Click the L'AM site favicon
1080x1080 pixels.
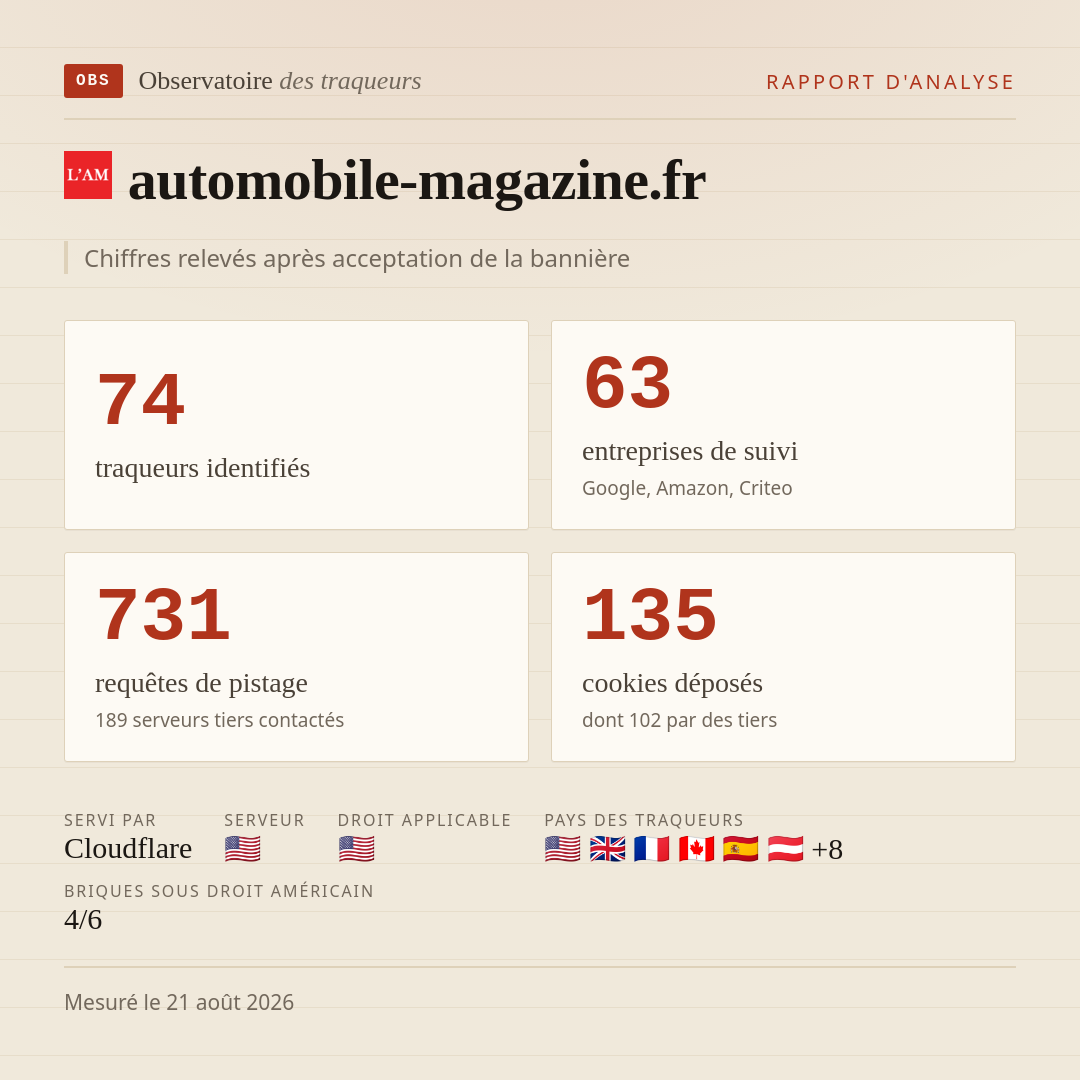coord(88,175)
